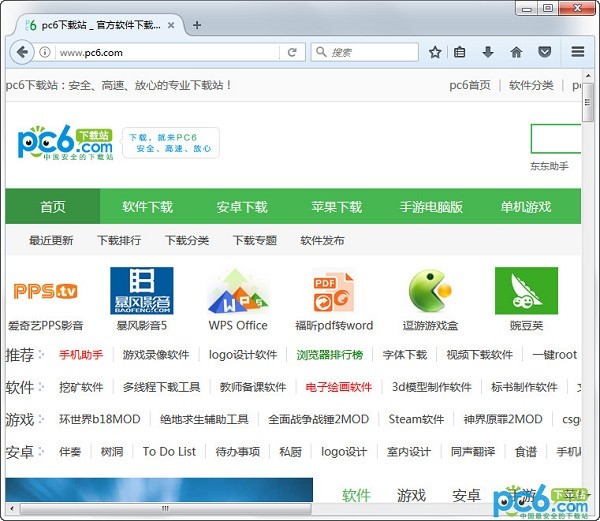Click the pc6.com site logo
The image size is (600, 521).
pos(65,142)
